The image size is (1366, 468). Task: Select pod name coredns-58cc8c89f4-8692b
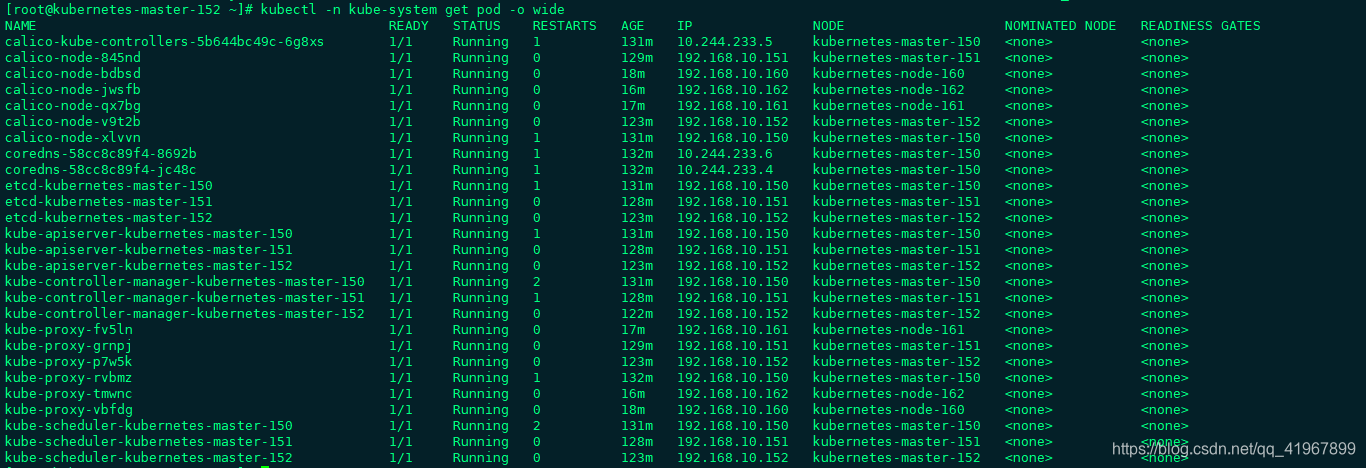point(101,153)
